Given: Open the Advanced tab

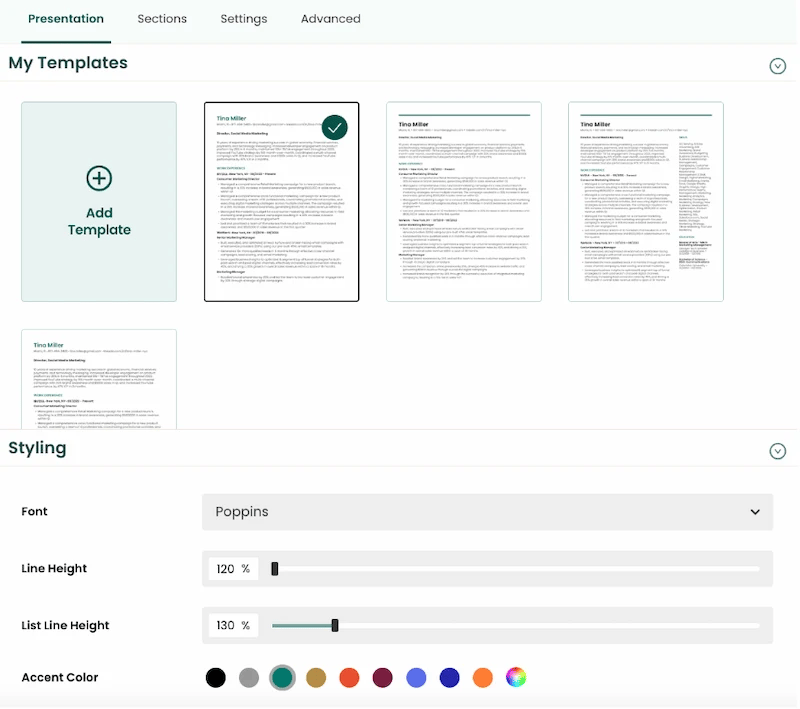Looking at the screenshot, I should (x=330, y=19).
